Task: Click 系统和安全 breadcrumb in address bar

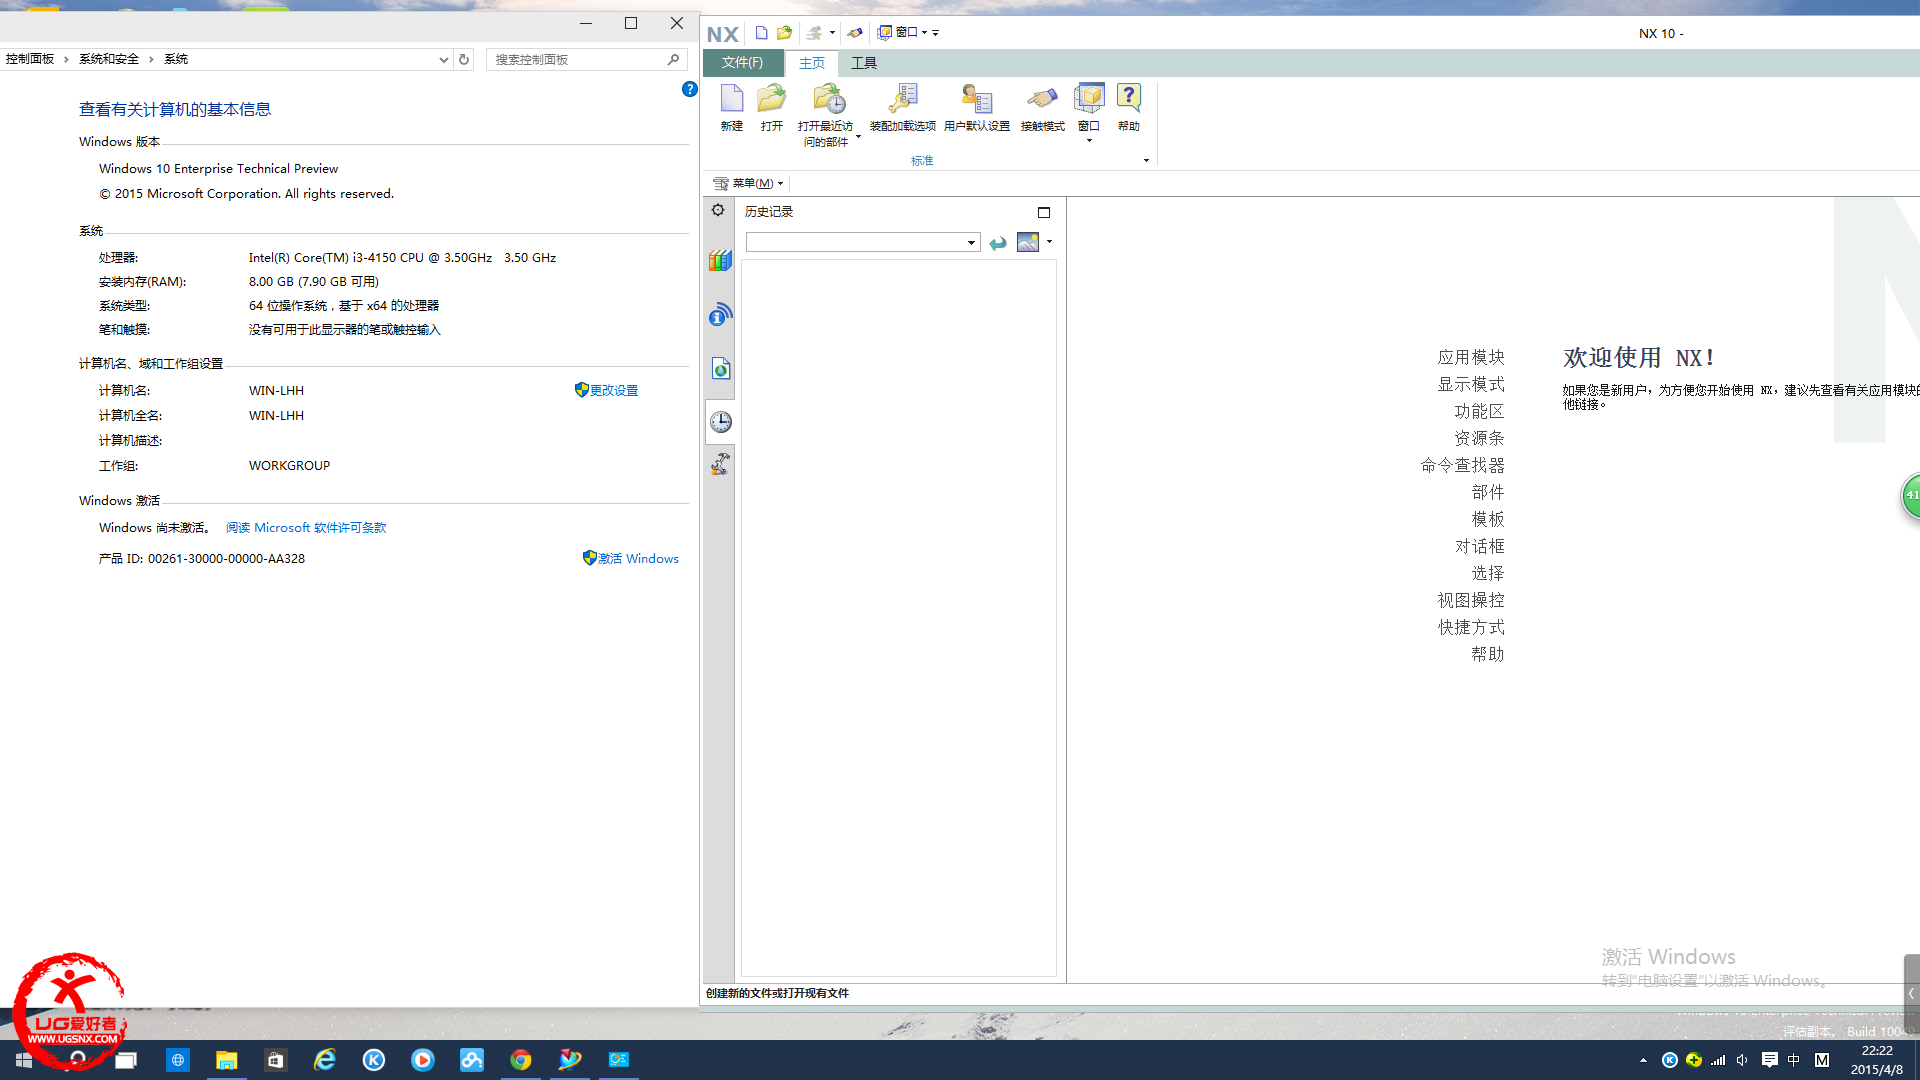Action: point(109,59)
